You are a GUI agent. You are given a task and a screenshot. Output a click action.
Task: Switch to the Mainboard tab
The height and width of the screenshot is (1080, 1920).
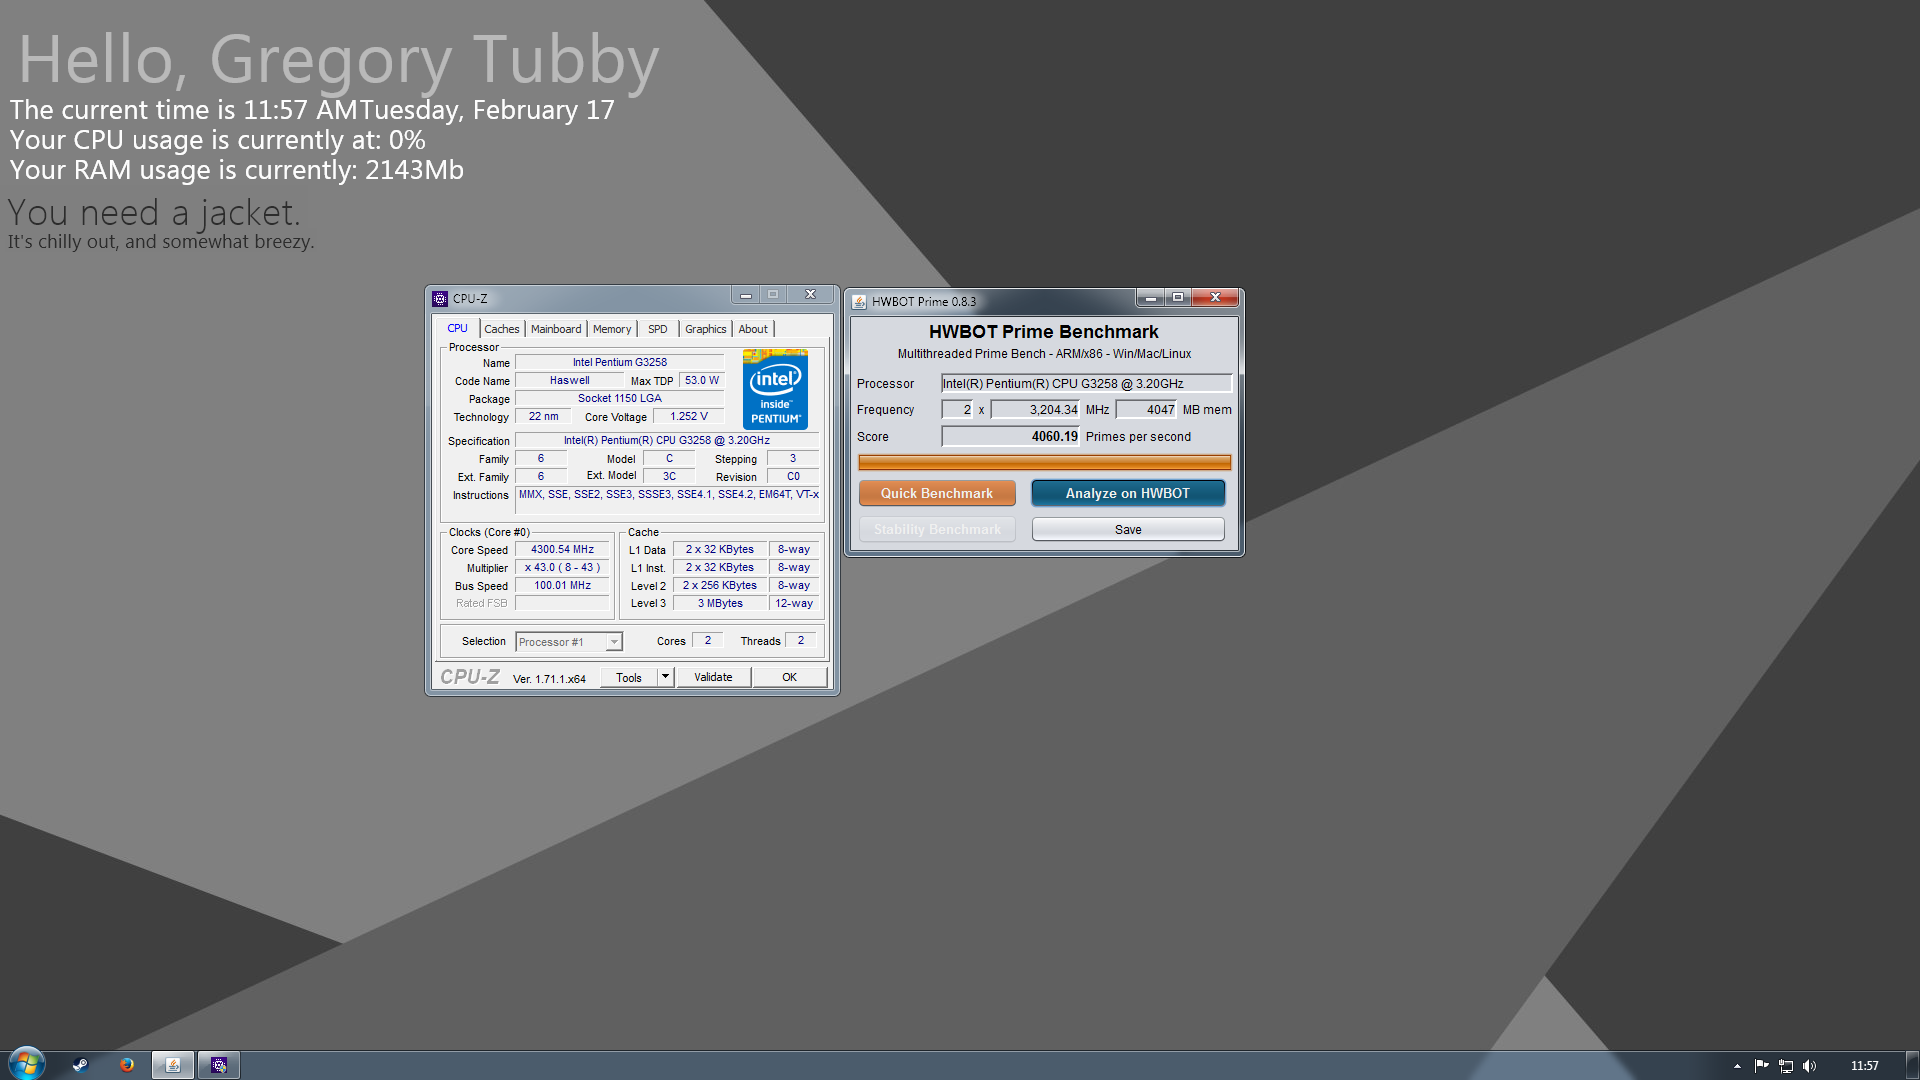[x=556, y=329]
